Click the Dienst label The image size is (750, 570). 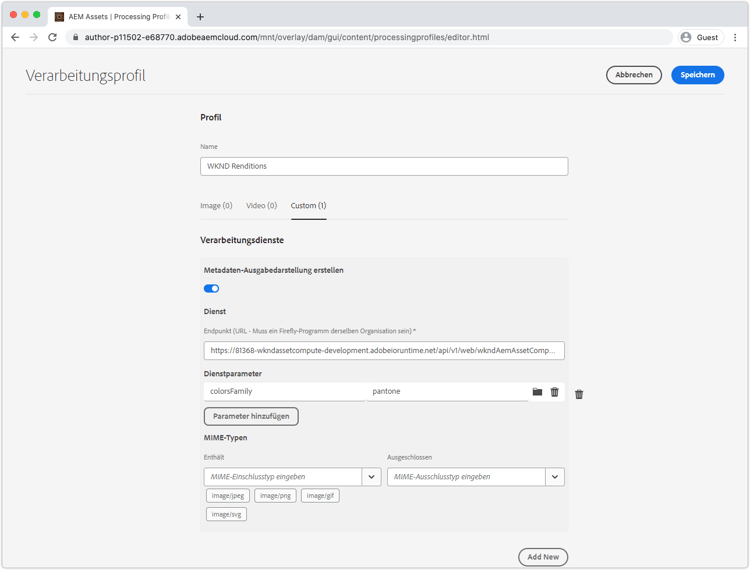(x=215, y=311)
